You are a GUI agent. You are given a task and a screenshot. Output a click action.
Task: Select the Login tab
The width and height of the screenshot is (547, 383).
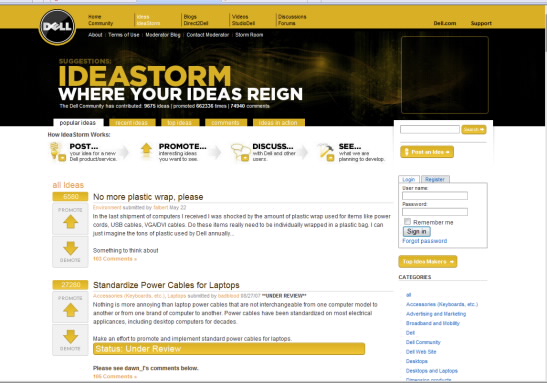tap(409, 179)
